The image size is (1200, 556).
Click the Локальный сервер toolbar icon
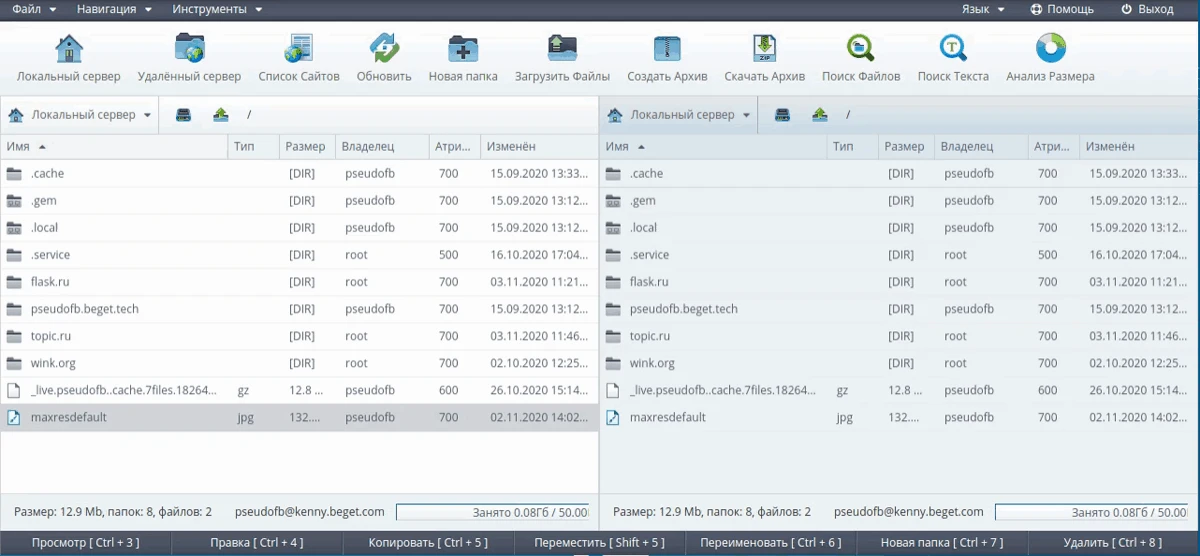coord(68,49)
